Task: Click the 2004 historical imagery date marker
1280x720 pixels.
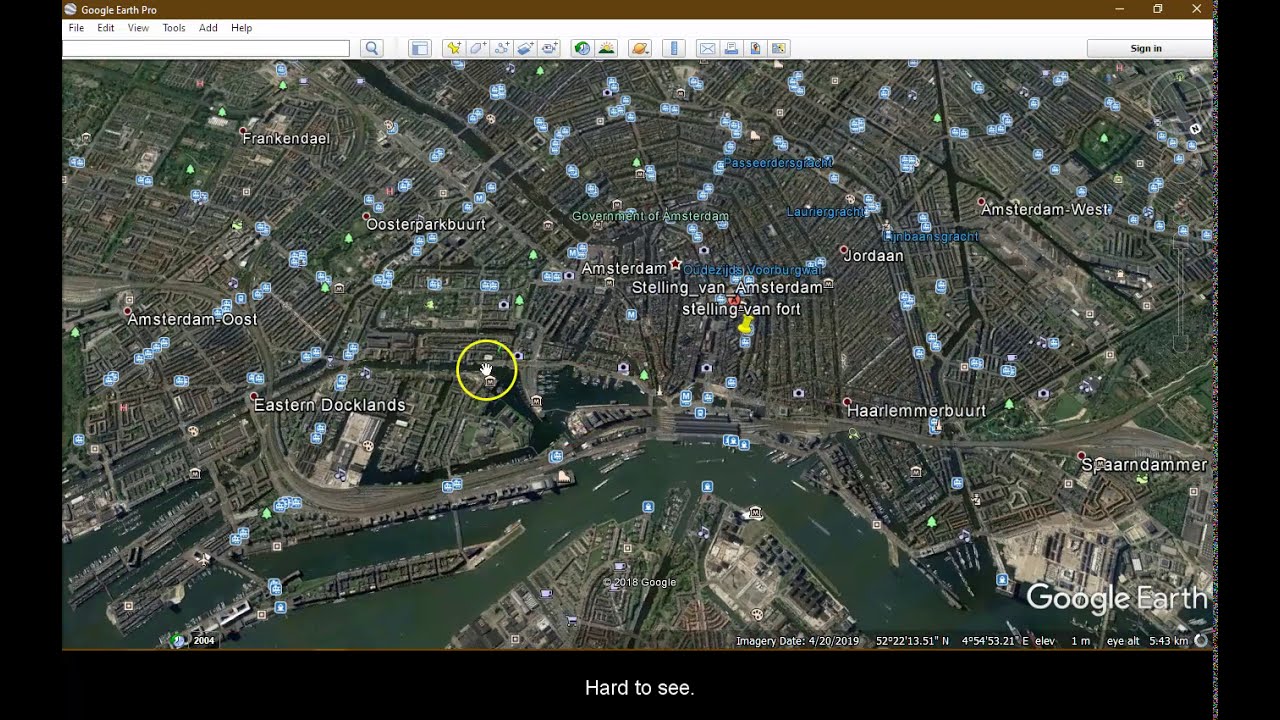Action: [204, 641]
